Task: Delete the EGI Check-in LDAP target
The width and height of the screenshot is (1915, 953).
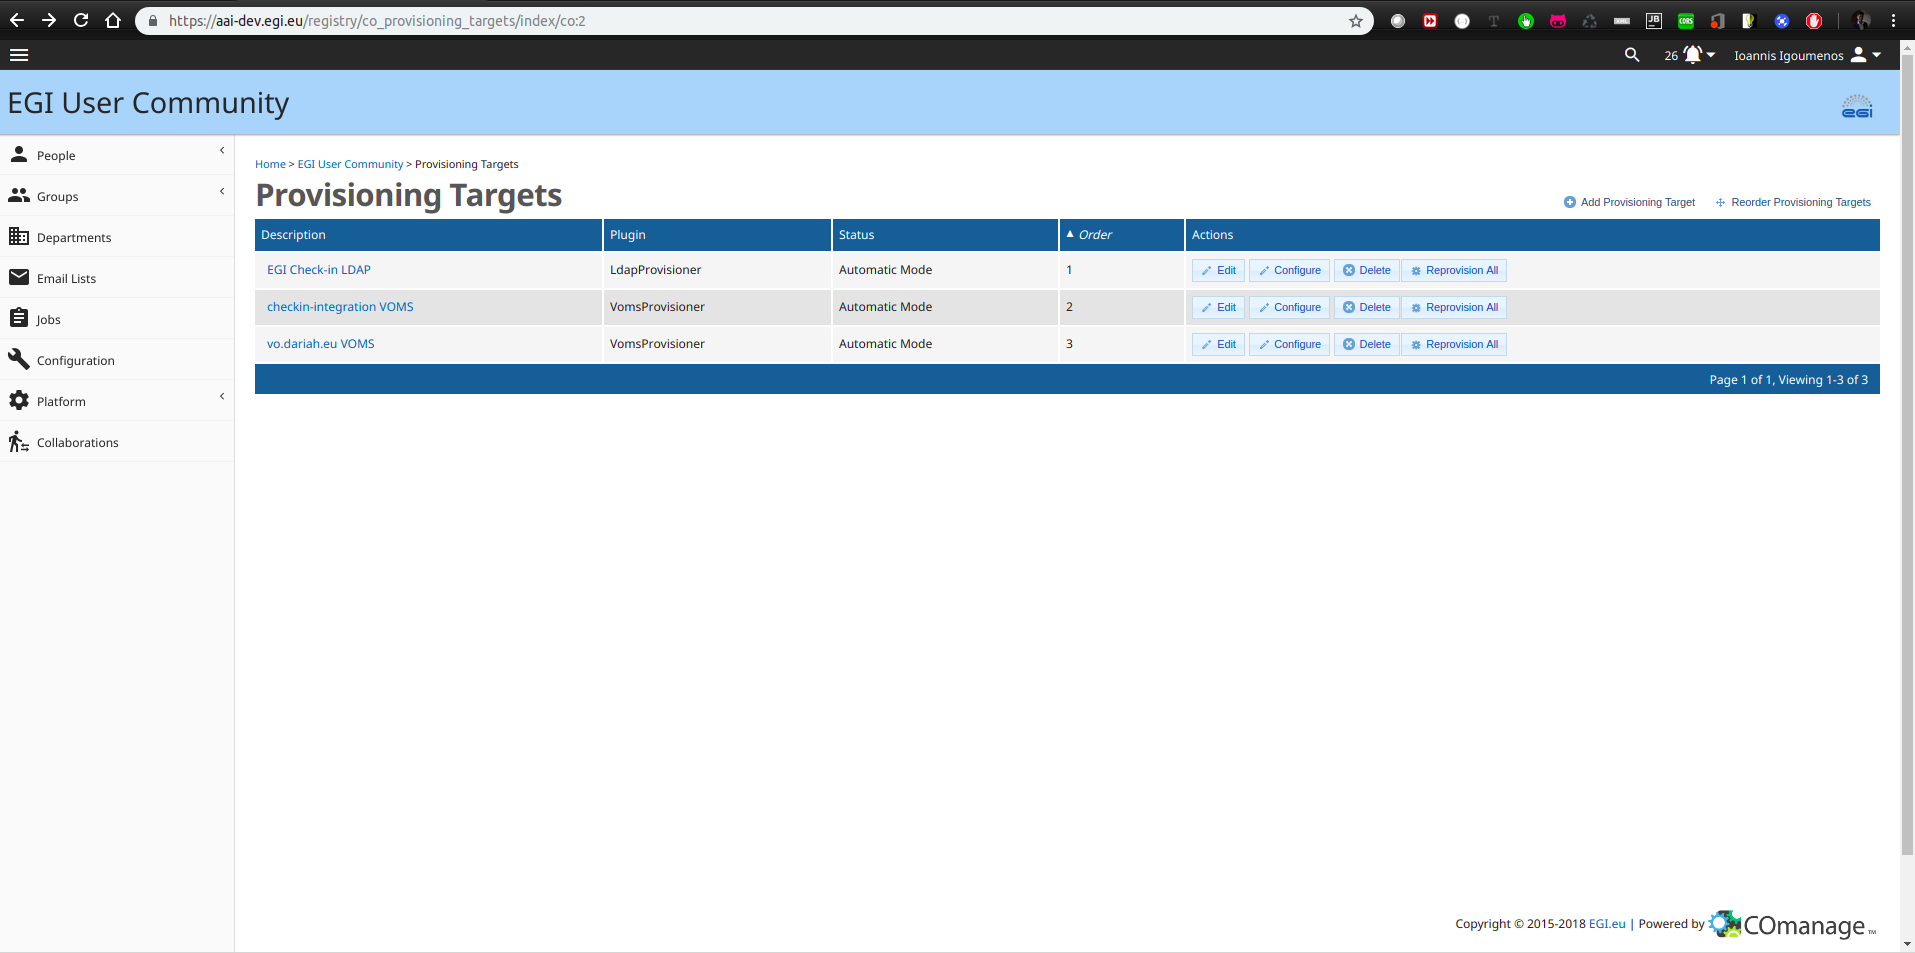Action: (x=1366, y=270)
